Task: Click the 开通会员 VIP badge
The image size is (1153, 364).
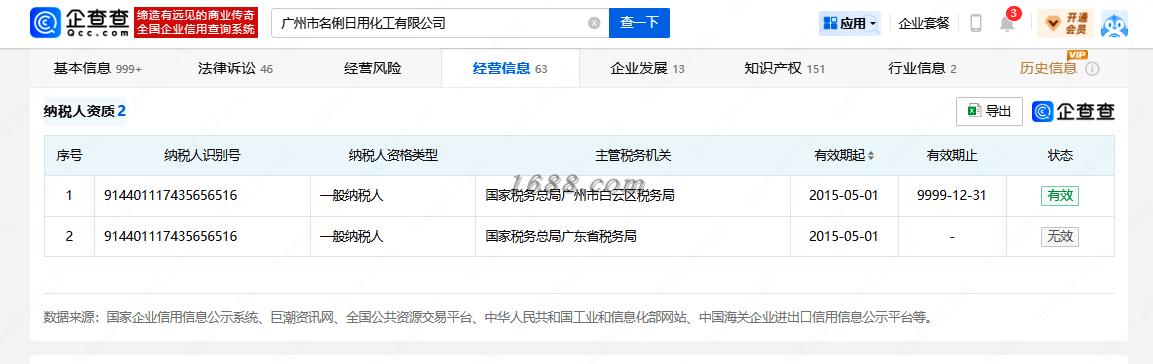Action: (1065, 24)
